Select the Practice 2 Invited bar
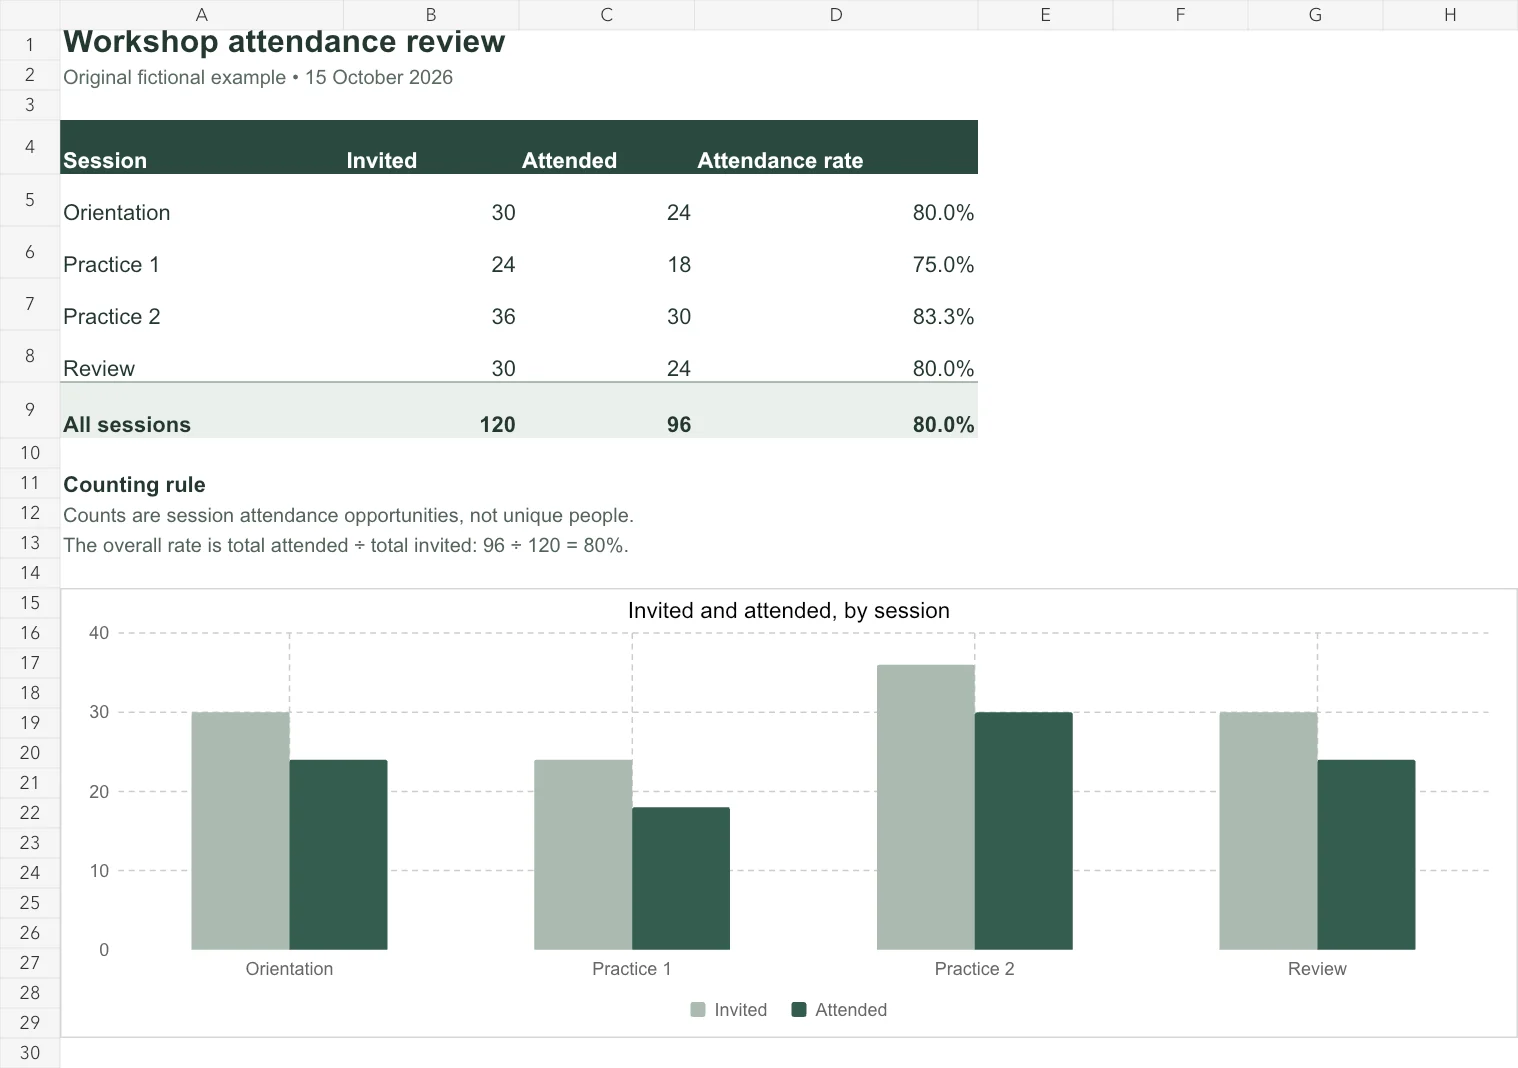The image size is (1518, 1068). tap(926, 807)
